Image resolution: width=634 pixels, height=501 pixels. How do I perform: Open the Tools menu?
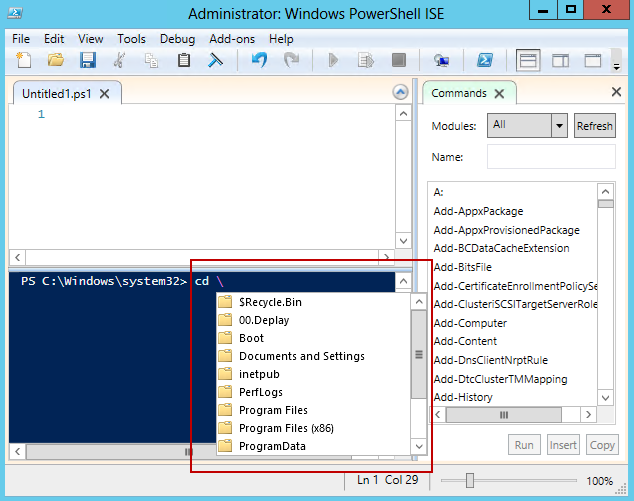131,39
